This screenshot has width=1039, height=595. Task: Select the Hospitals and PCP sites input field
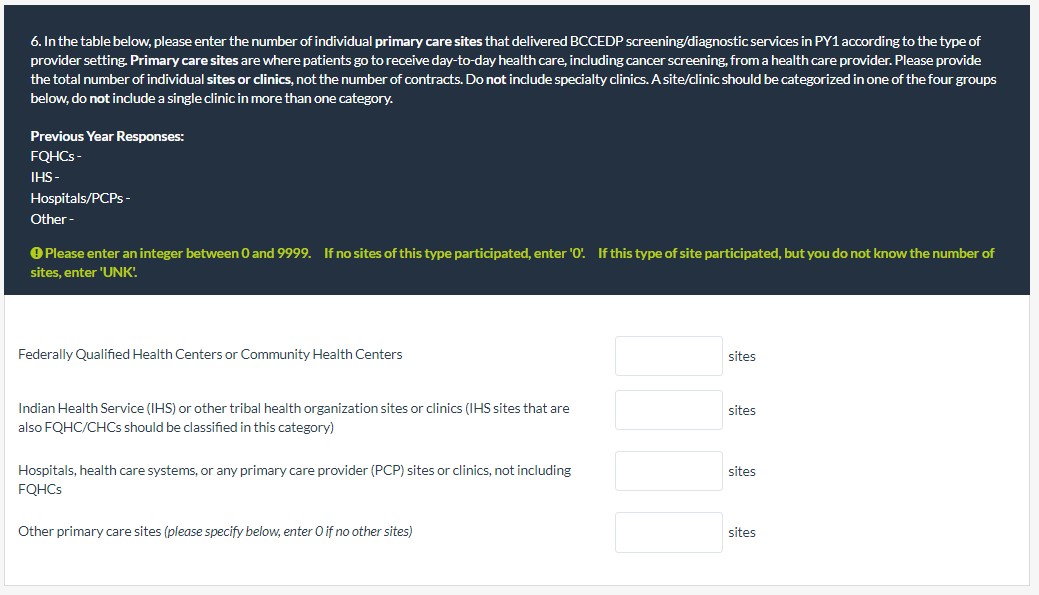[668, 471]
